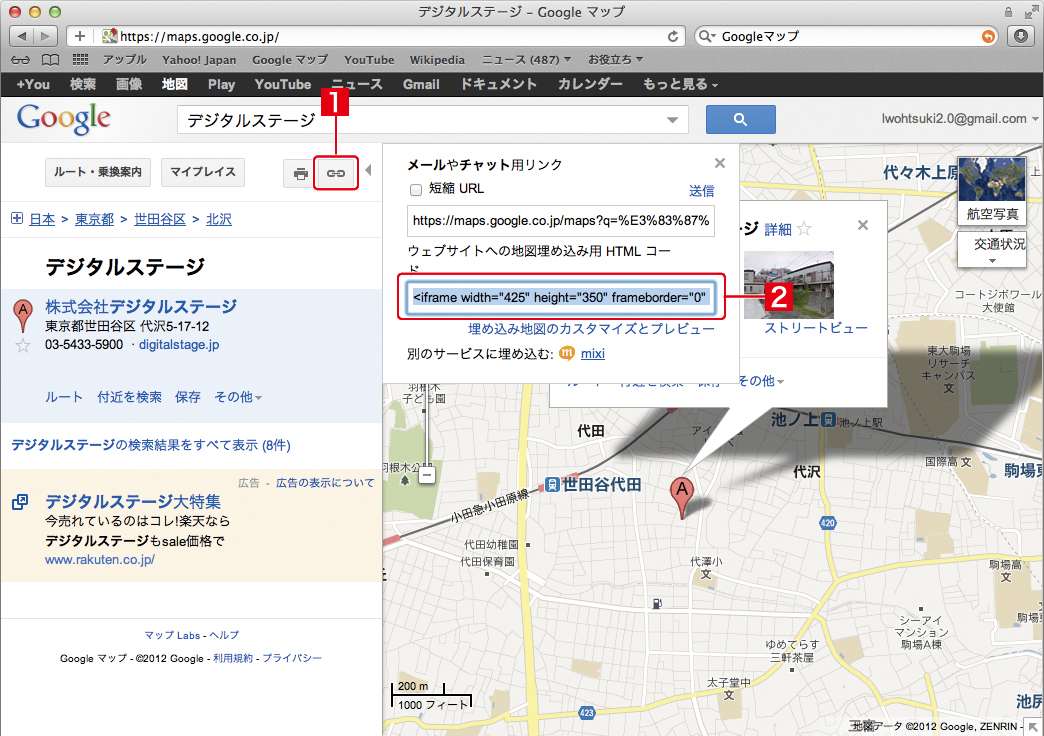1044x736 pixels.
Task: Reload the page with the refresh icon
Action: tap(673, 36)
